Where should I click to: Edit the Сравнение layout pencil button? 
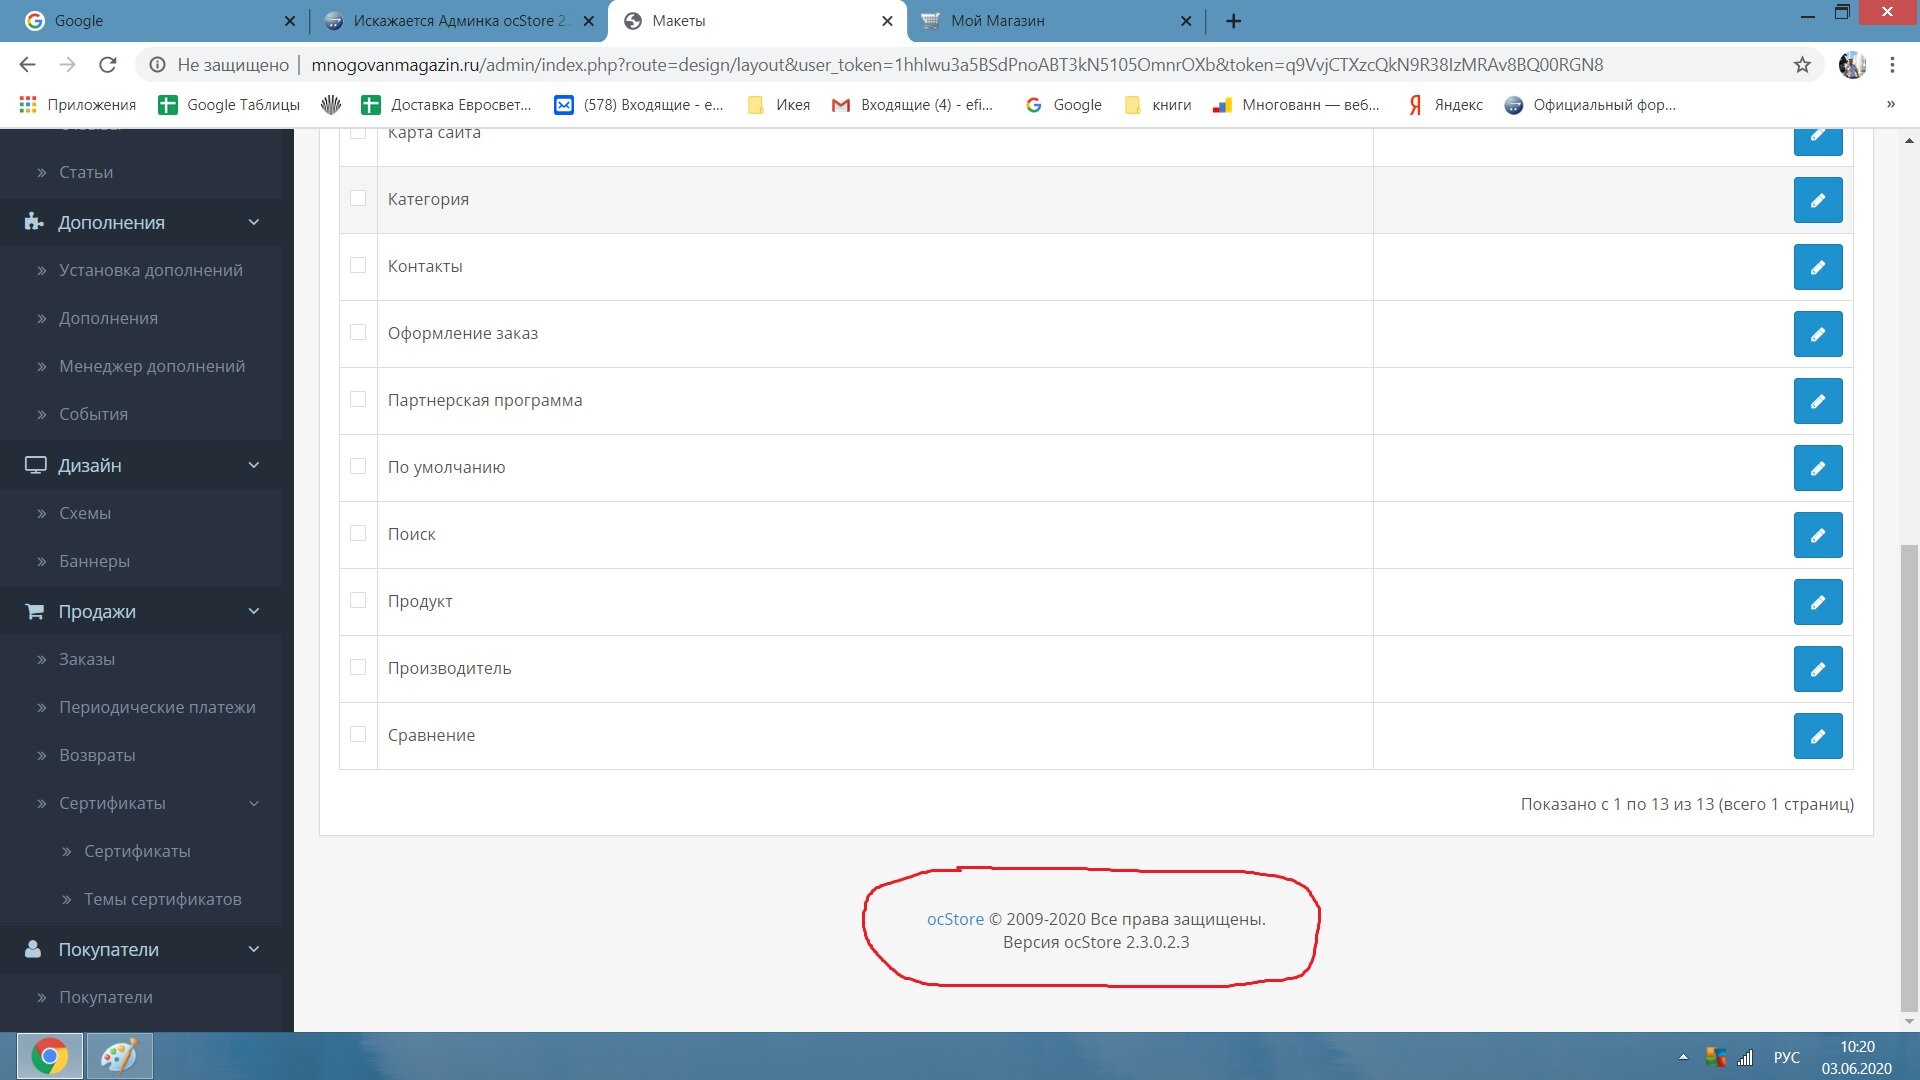point(1817,736)
